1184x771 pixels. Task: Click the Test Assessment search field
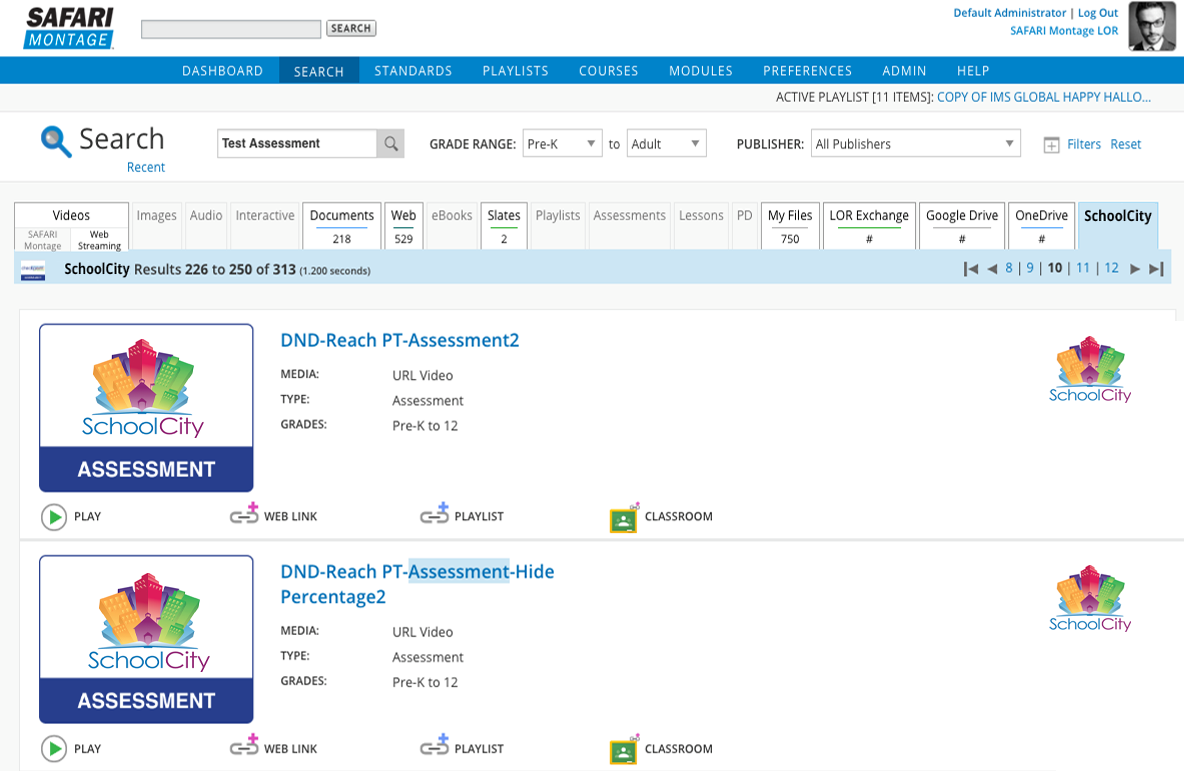click(x=298, y=143)
